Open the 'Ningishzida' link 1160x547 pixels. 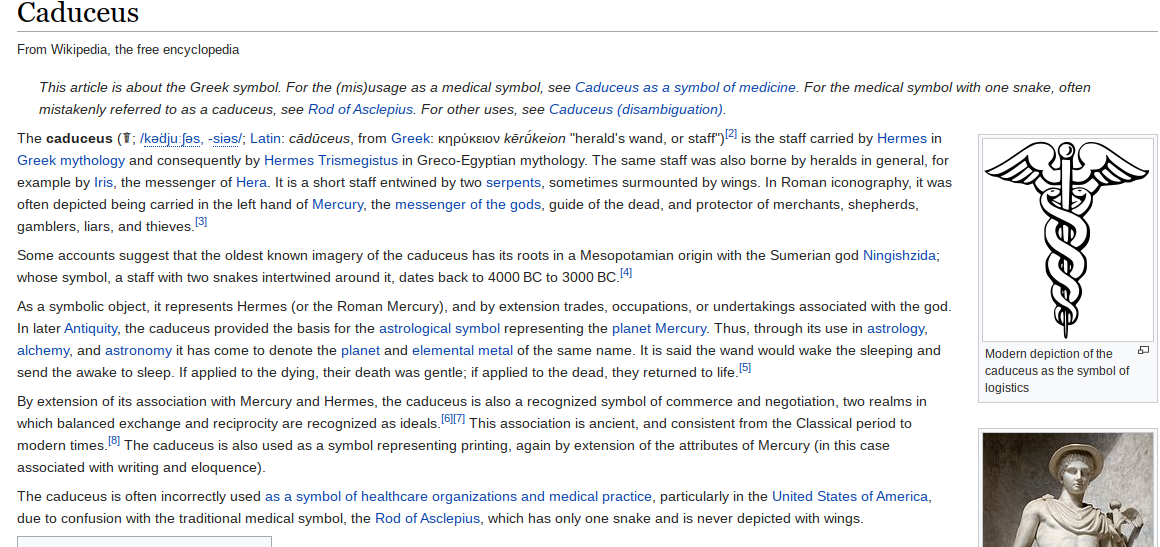tap(899, 256)
